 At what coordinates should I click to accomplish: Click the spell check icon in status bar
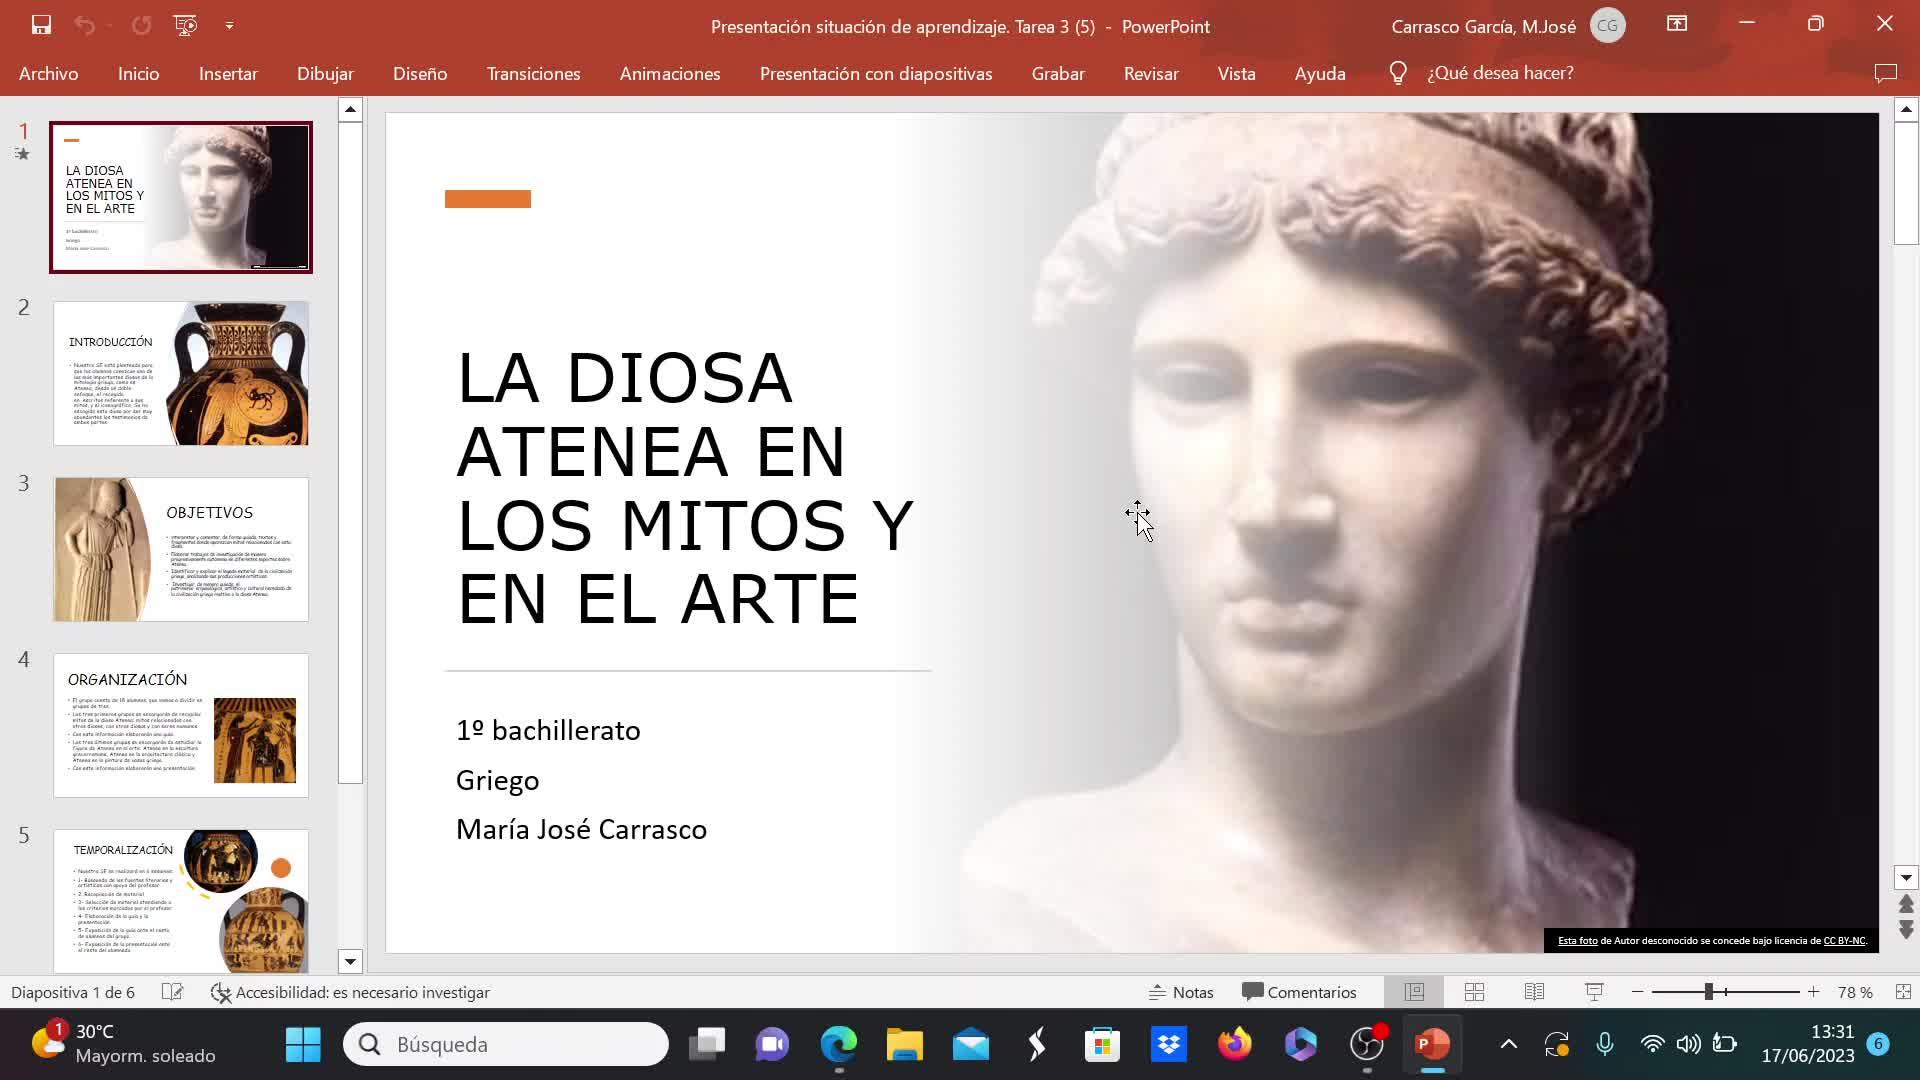coord(173,992)
